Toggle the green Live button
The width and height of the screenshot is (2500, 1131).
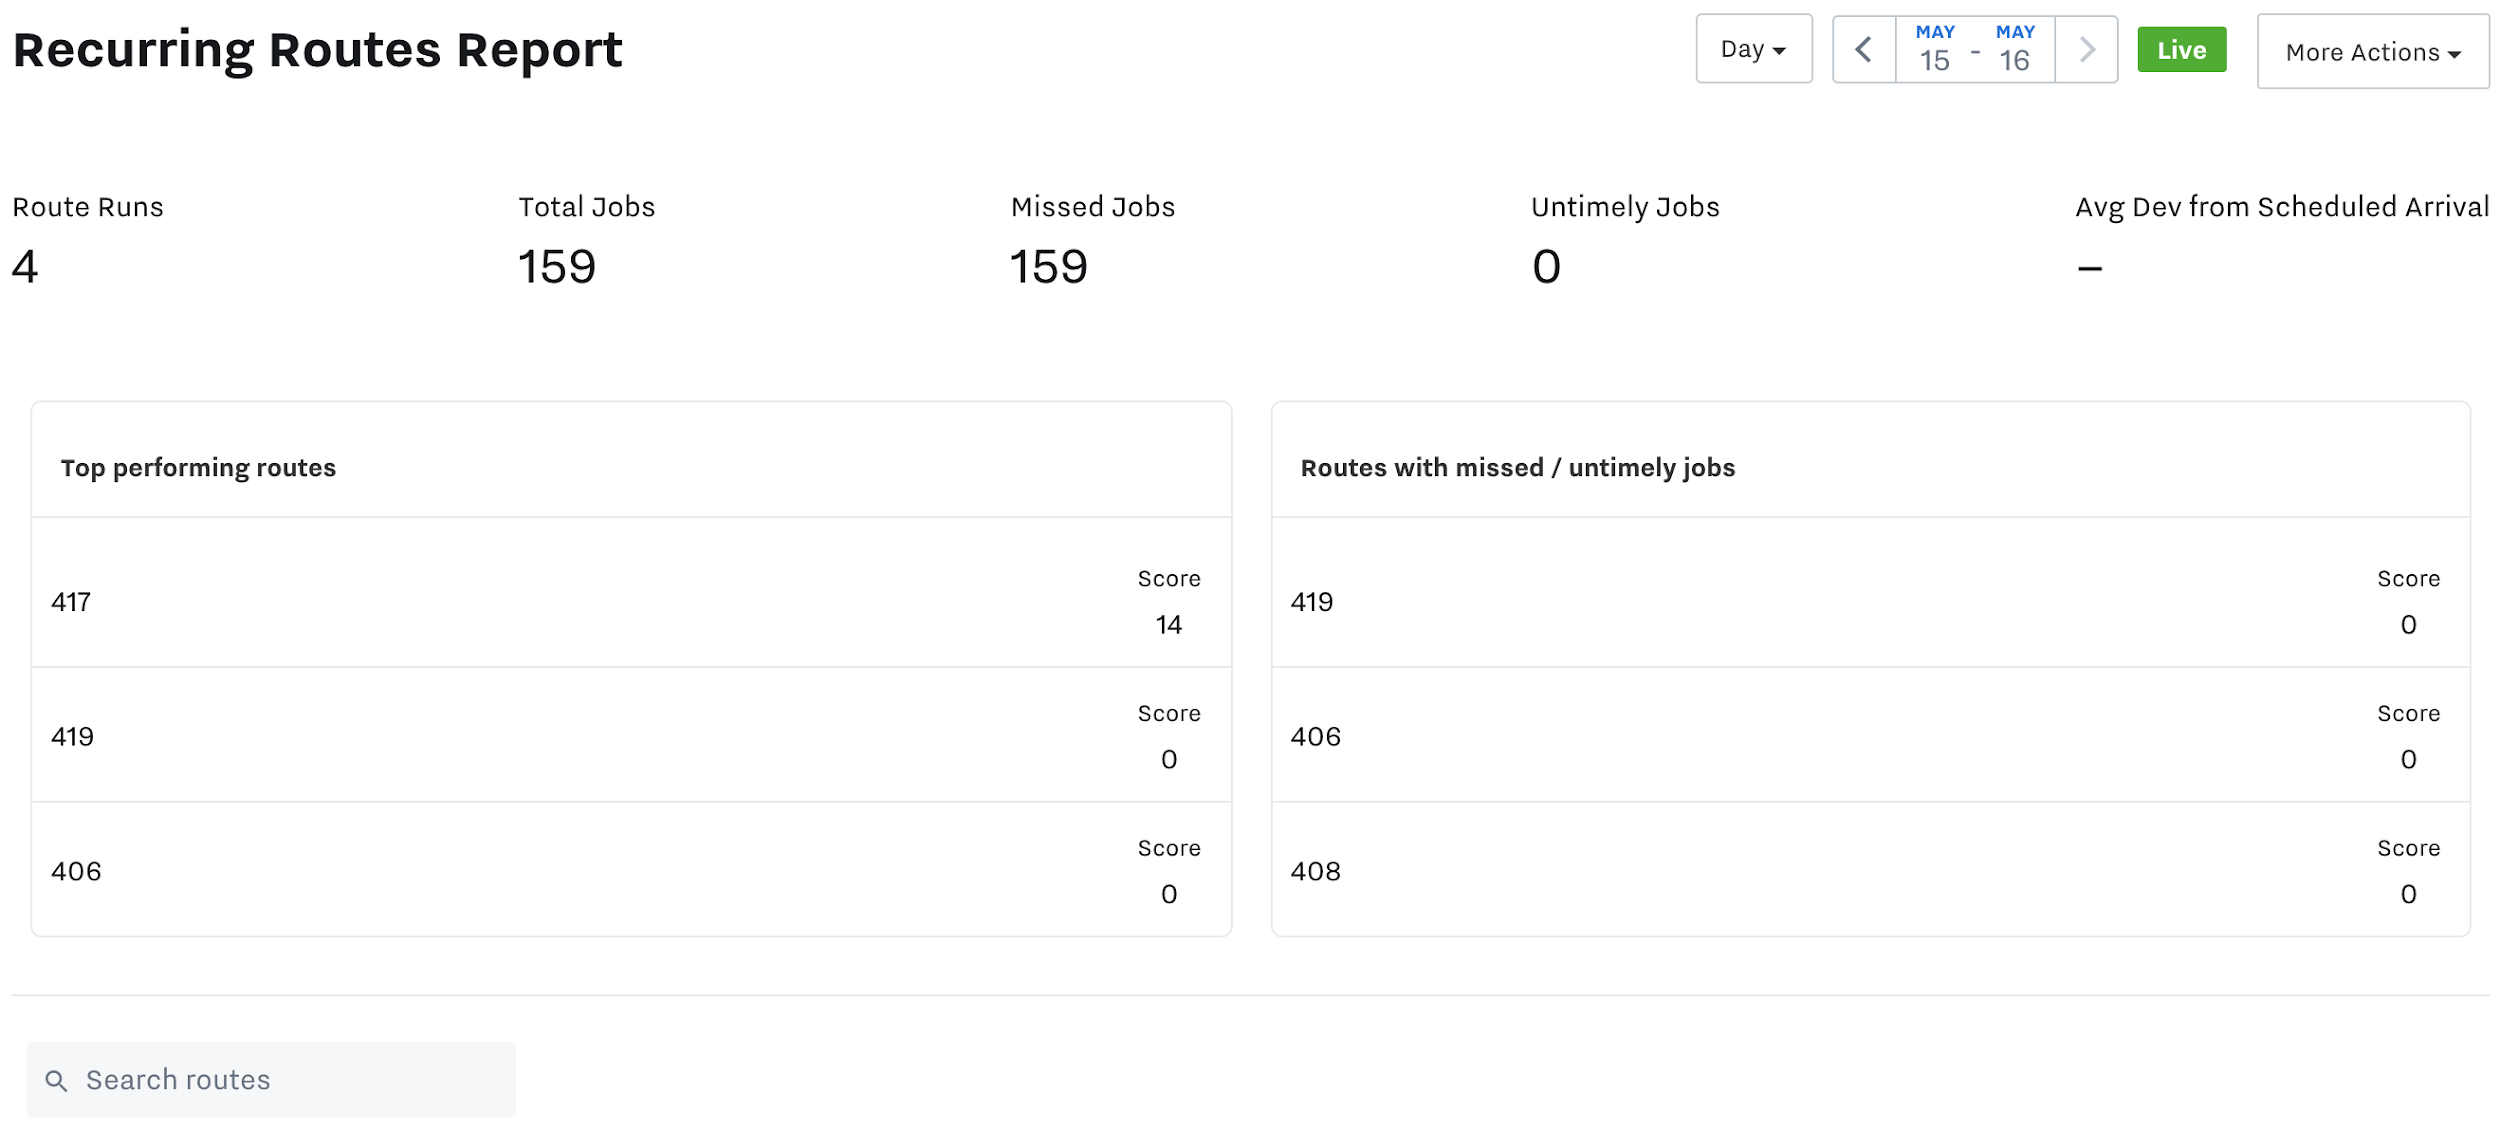click(2181, 50)
